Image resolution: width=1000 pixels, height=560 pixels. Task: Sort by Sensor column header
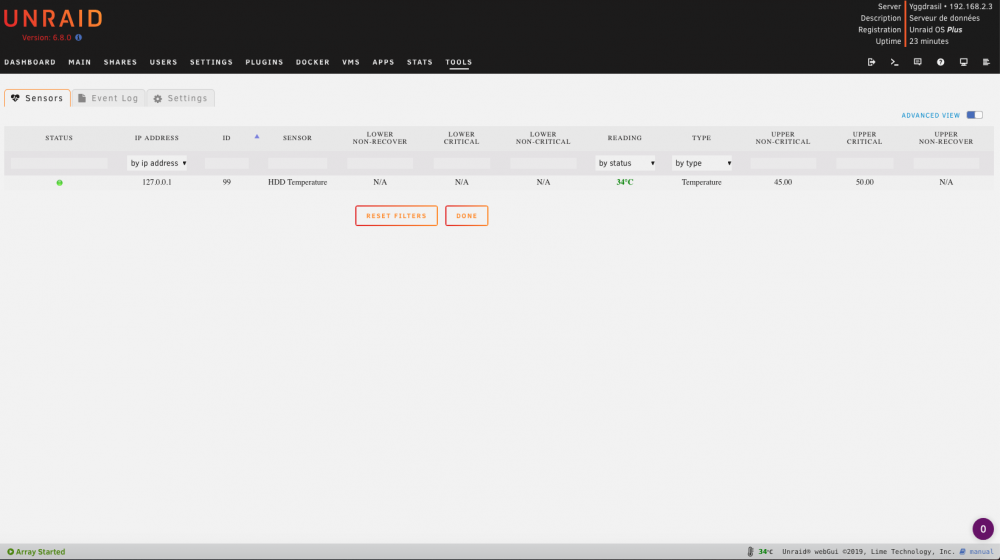(x=297, y=138)
